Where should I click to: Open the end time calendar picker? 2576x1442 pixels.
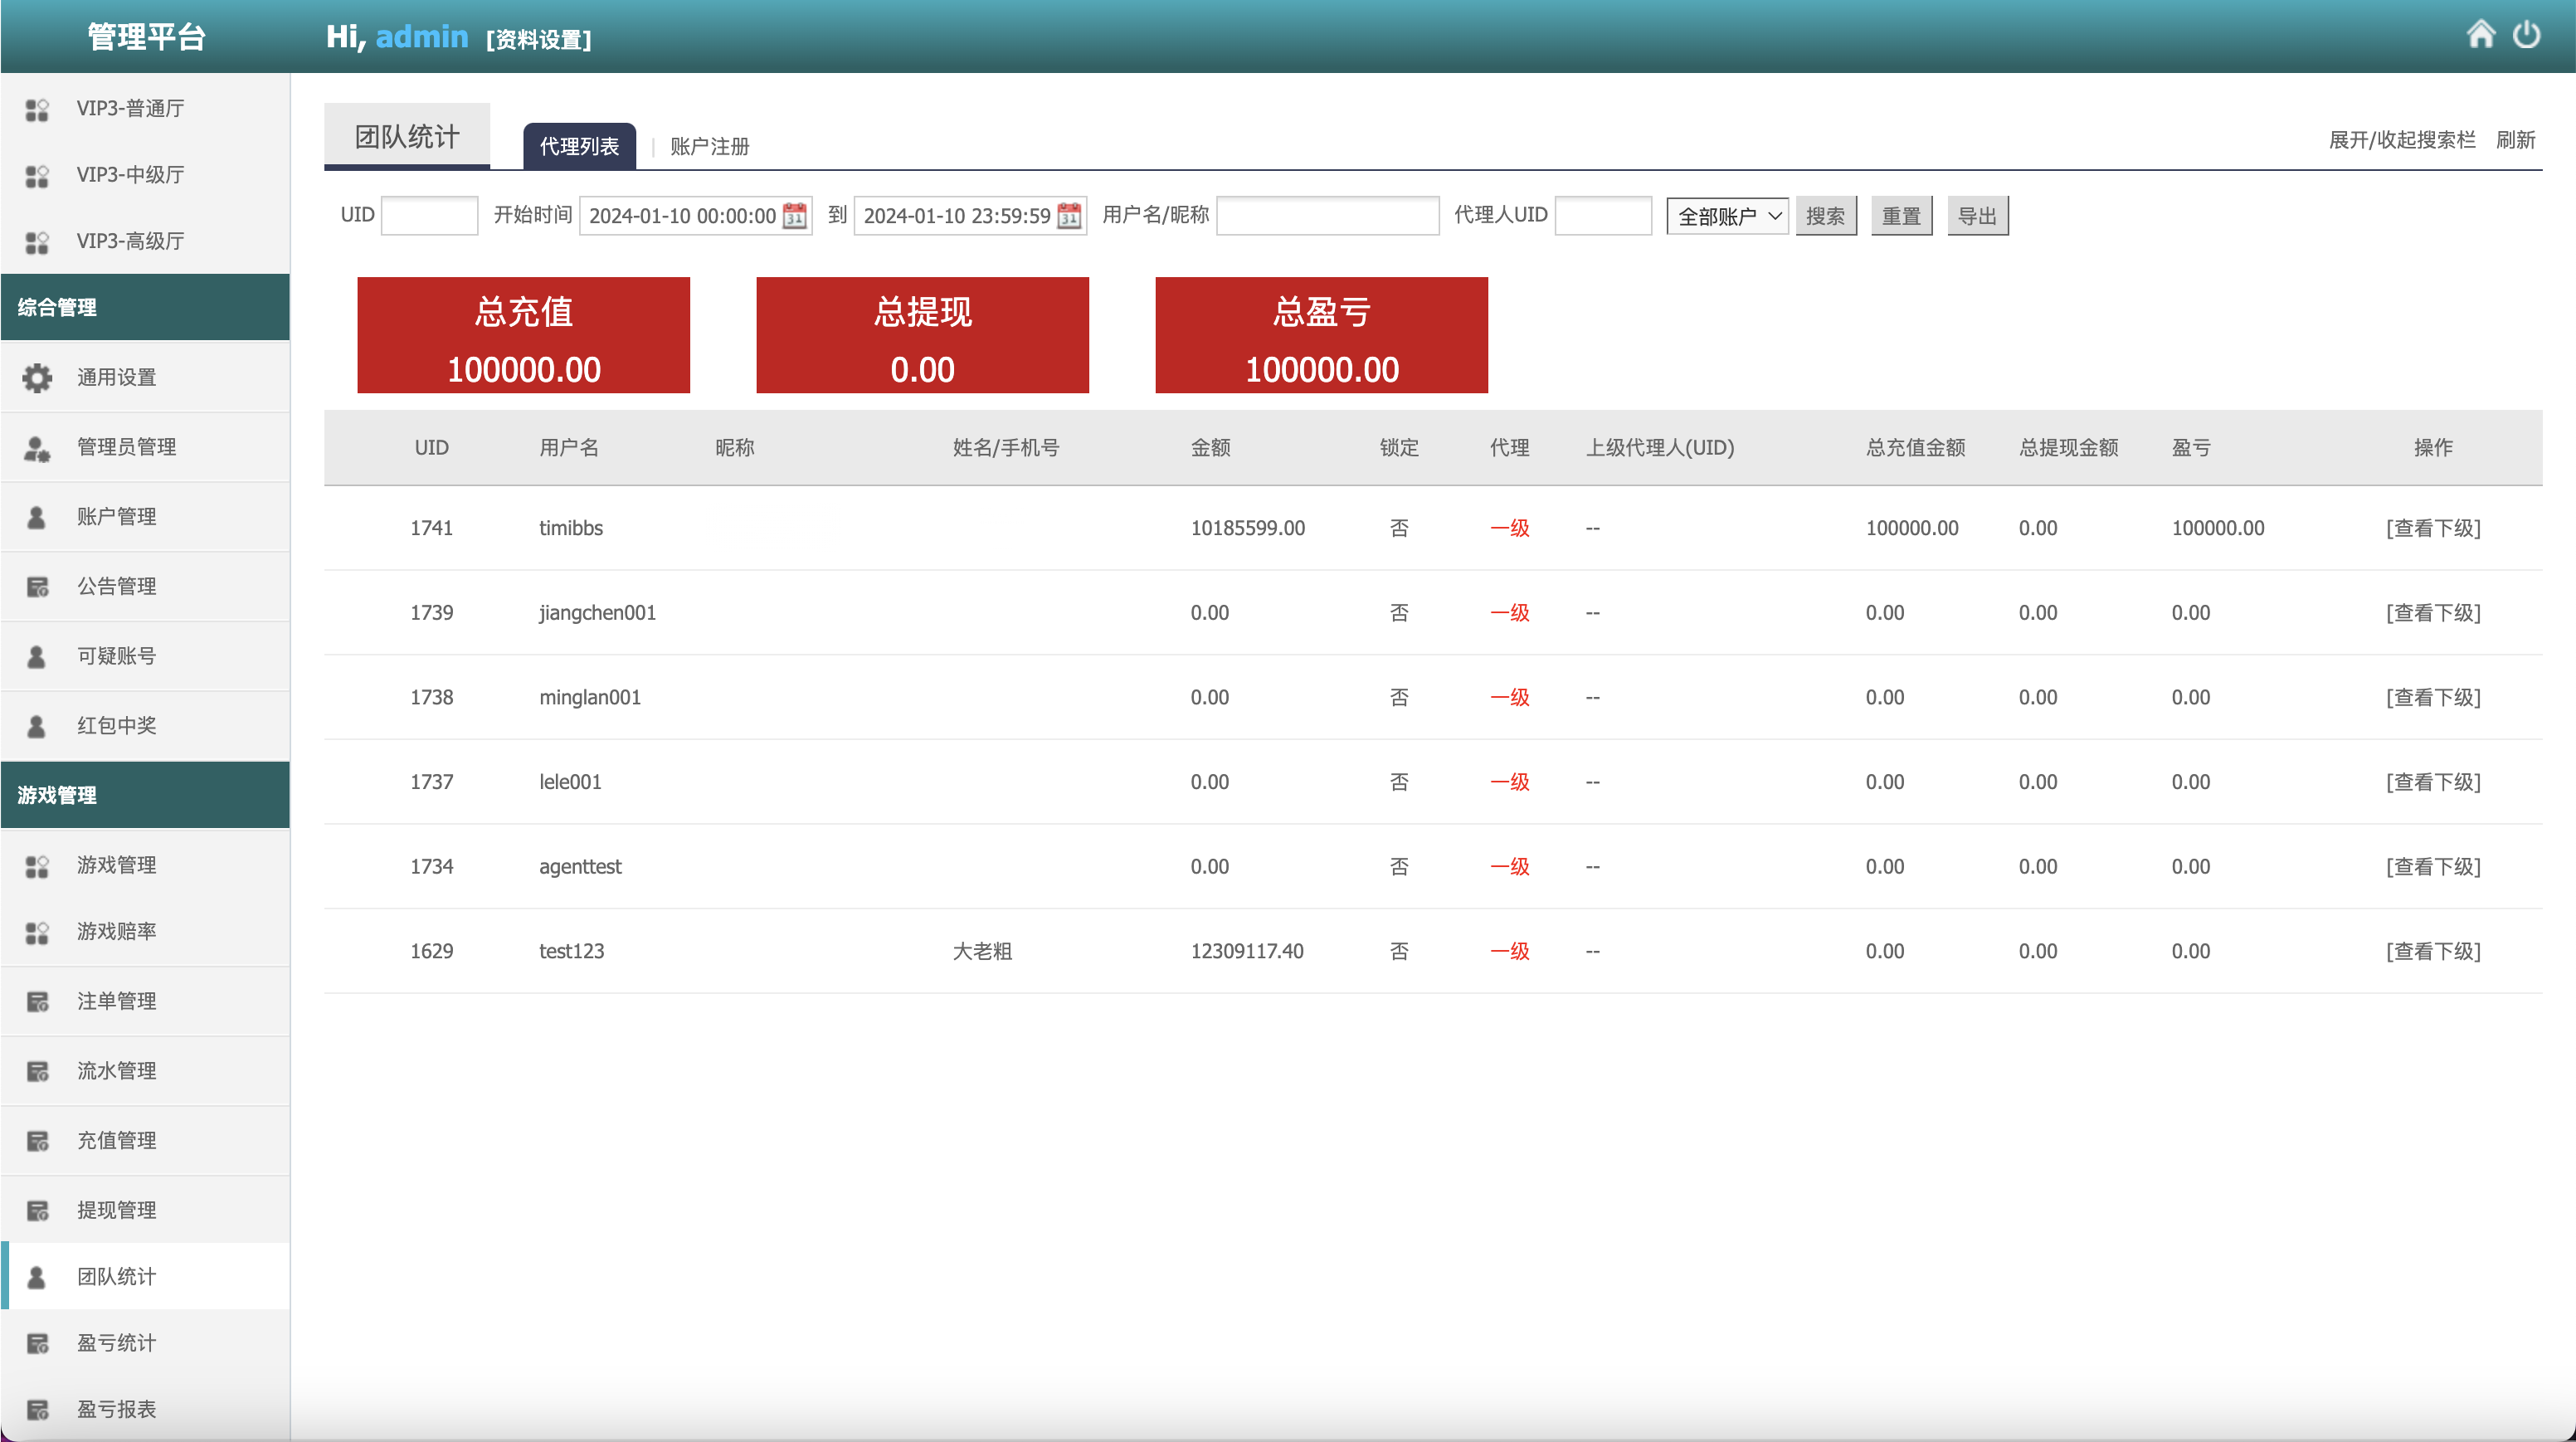1067,215
